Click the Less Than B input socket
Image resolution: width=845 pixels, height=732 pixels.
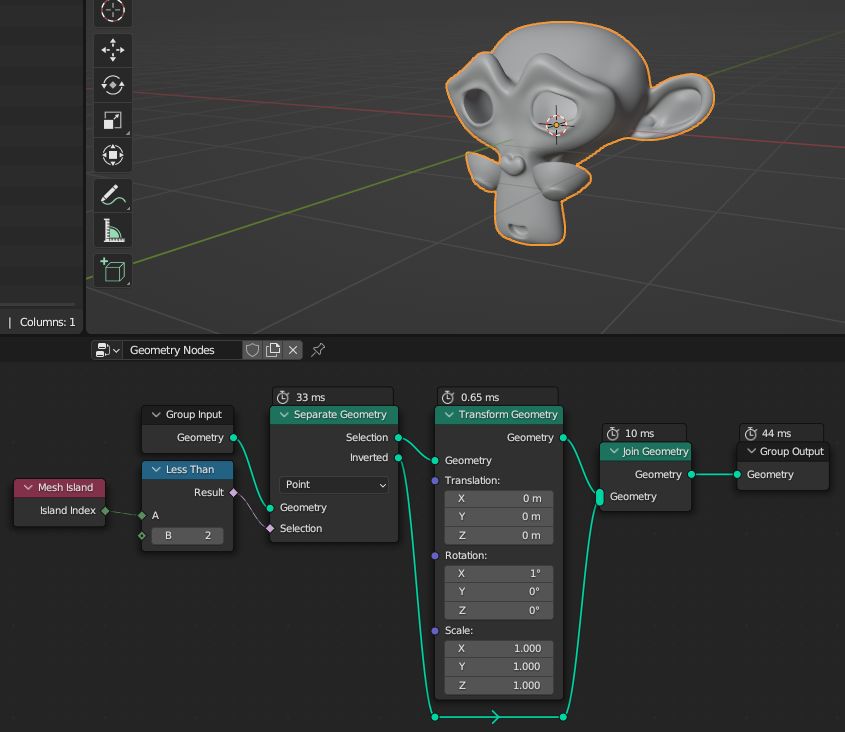(142, 536)
